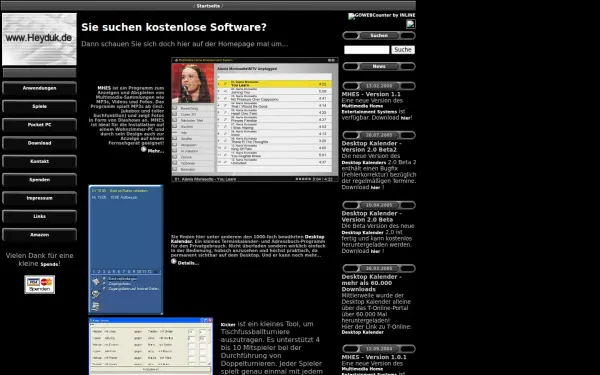
Task: Open the Spenden page in sidebar
Action: tap(39, 180)
